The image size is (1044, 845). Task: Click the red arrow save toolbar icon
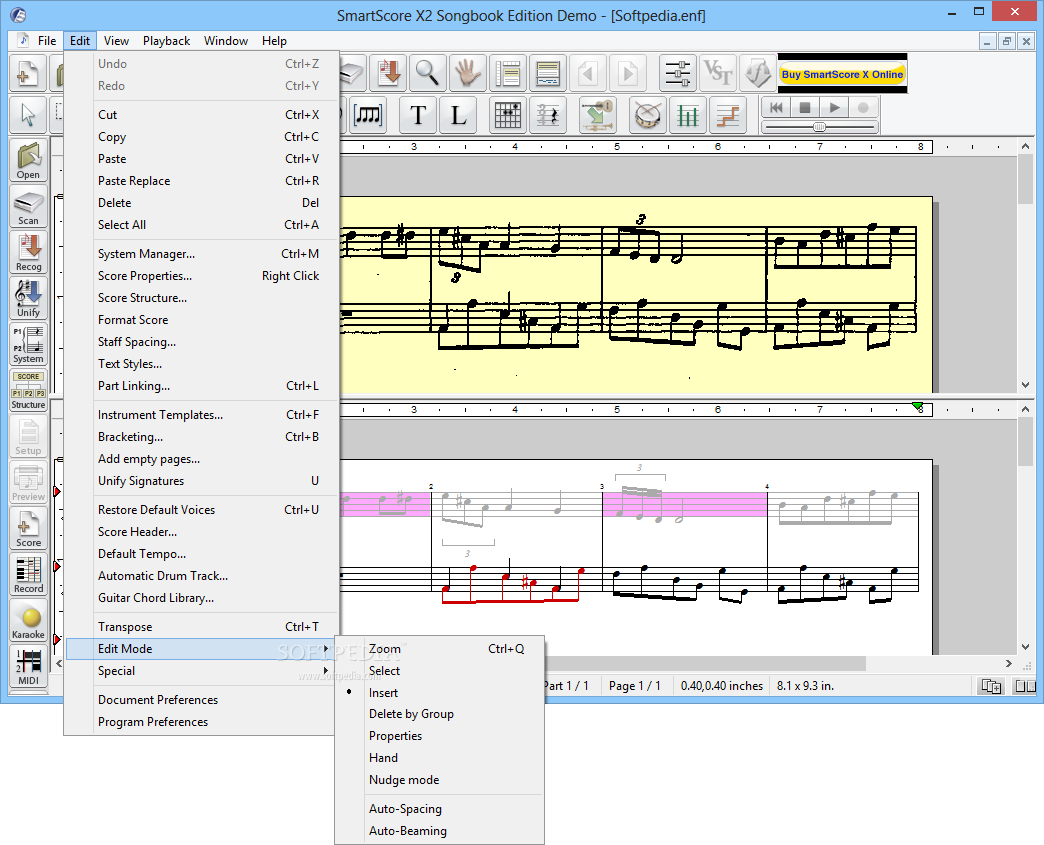[388, 73]
